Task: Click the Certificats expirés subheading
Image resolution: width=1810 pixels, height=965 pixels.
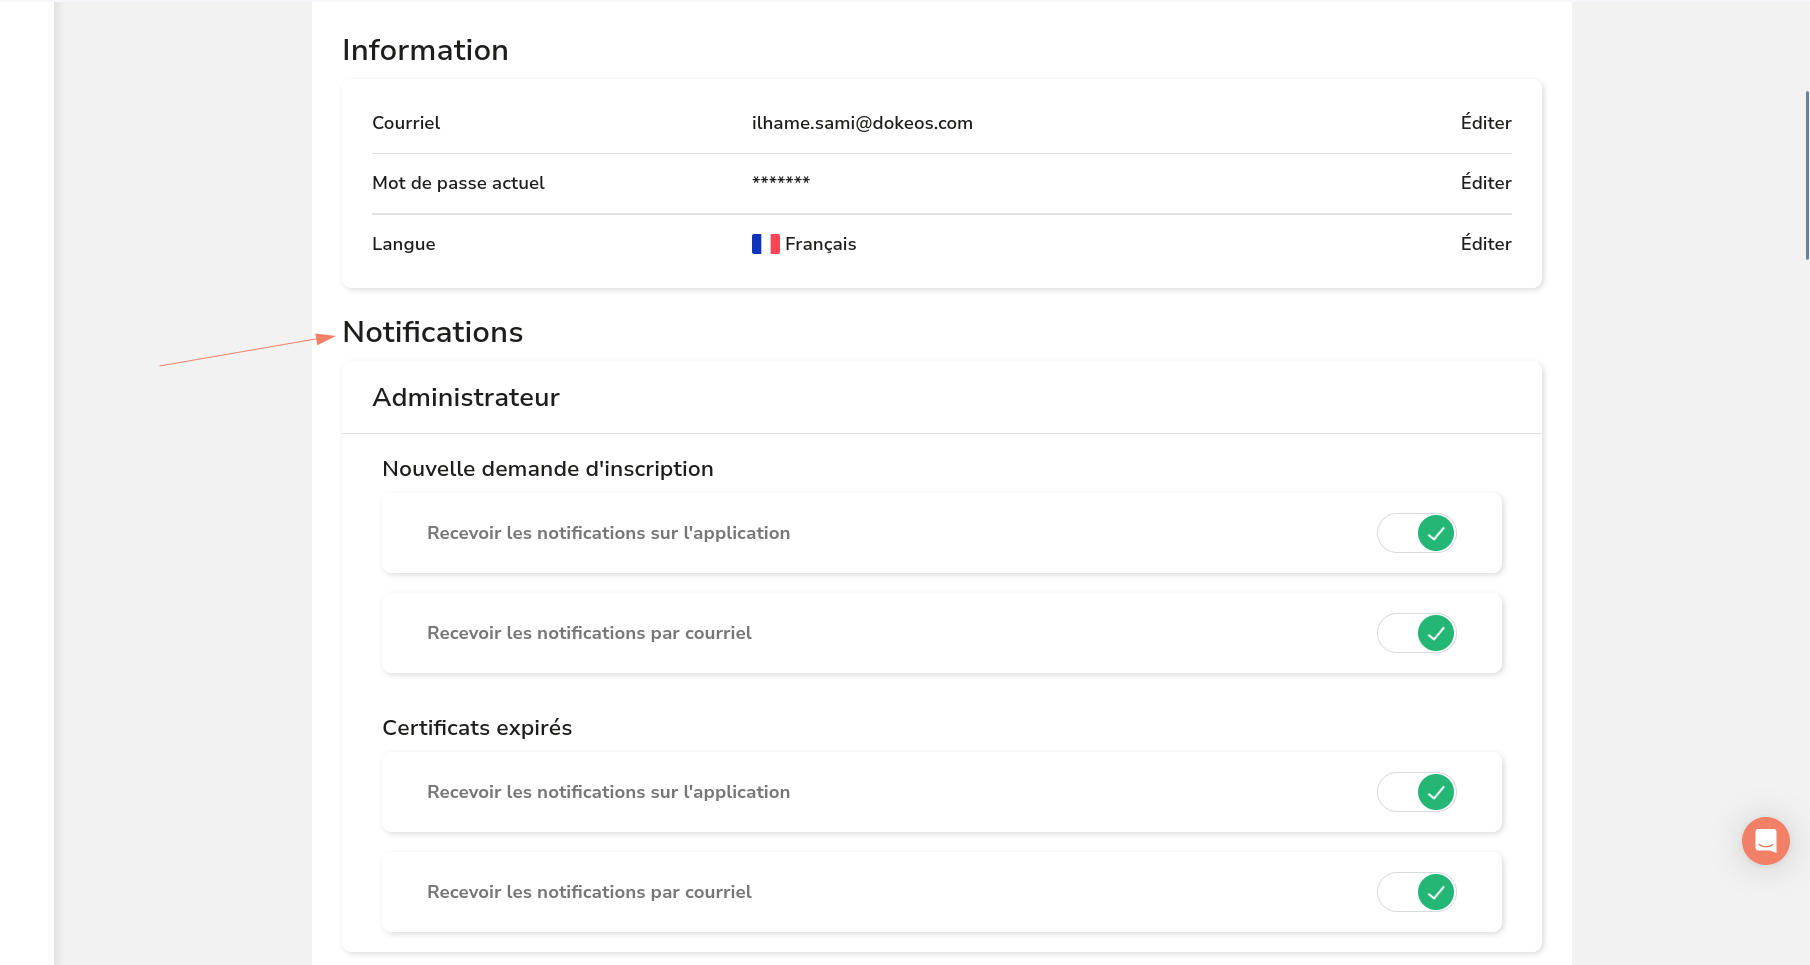Action: [x=477, y=728]
